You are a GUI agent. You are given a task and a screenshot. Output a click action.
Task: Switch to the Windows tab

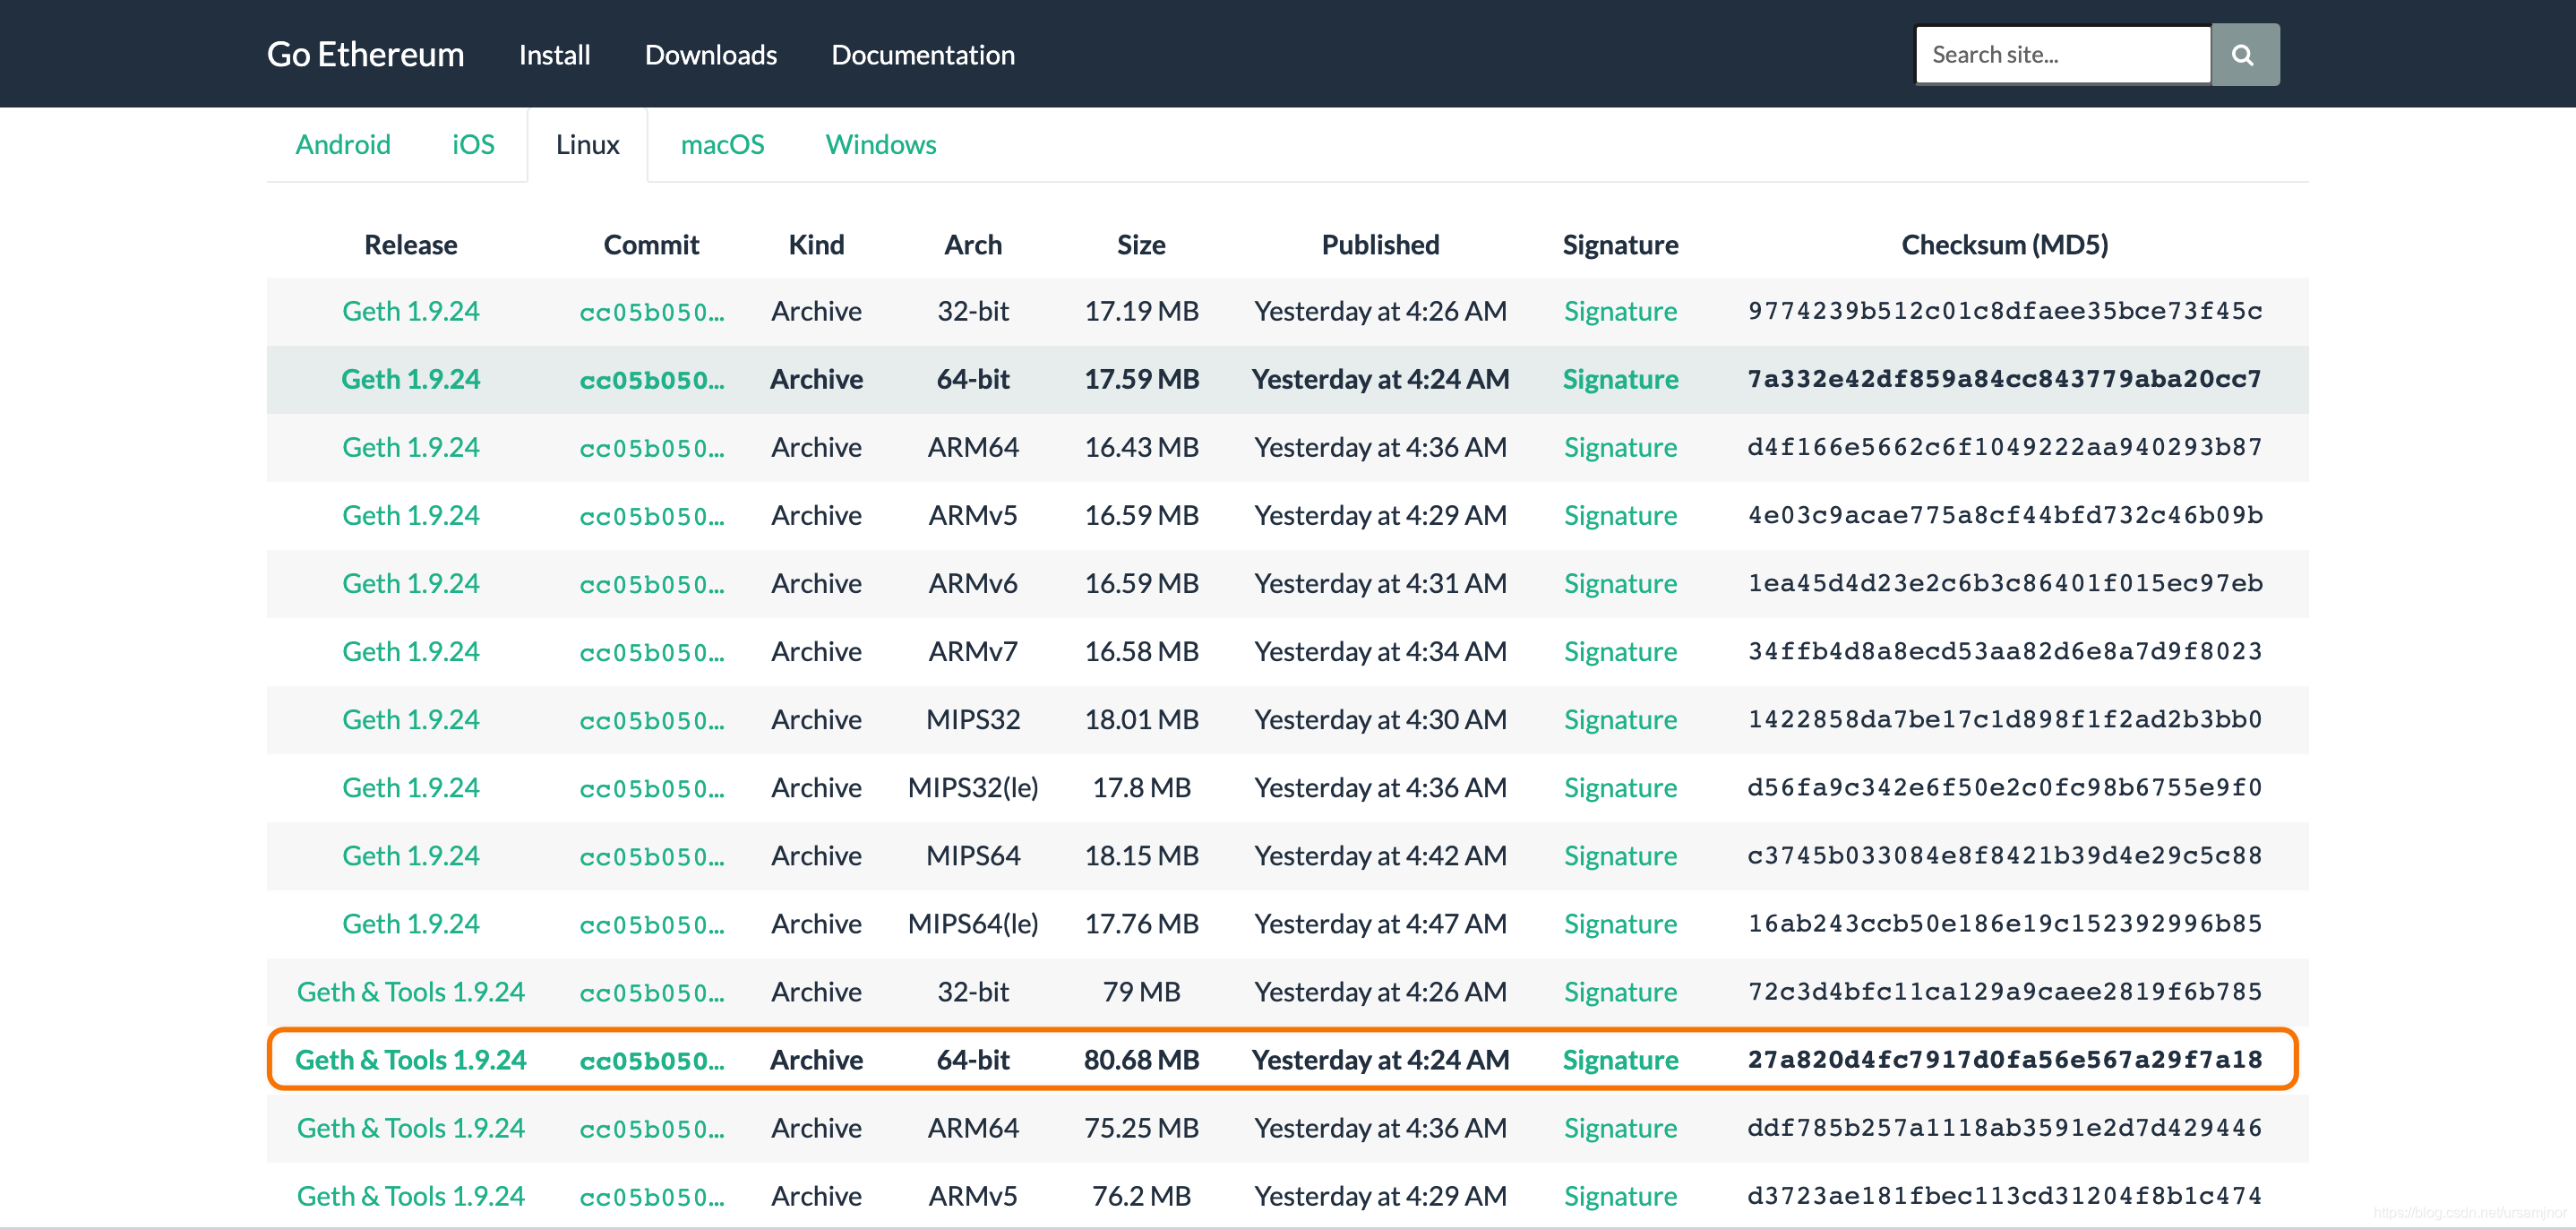coord(880,145)
